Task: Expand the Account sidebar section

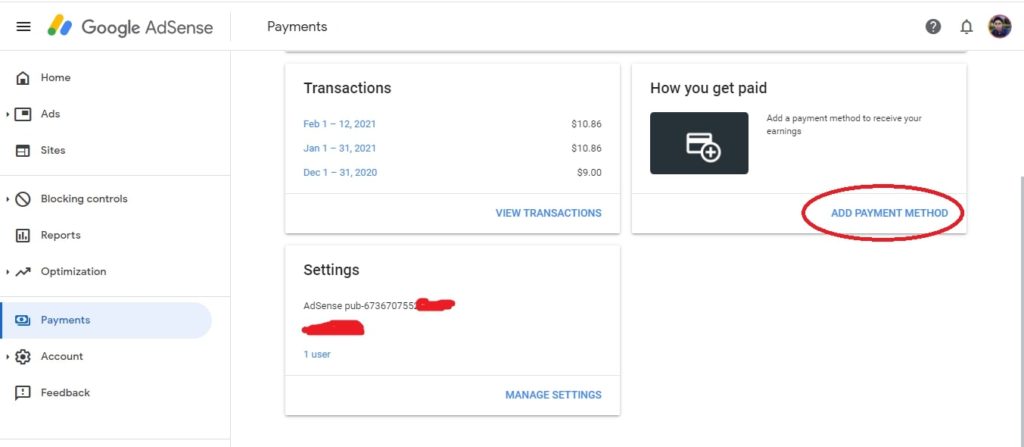Action: pos(8,357)
